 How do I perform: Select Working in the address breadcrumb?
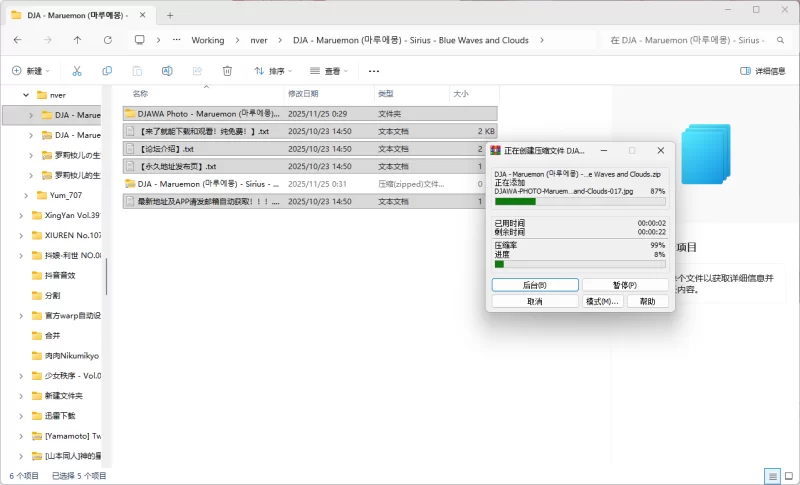pos(208,40)
